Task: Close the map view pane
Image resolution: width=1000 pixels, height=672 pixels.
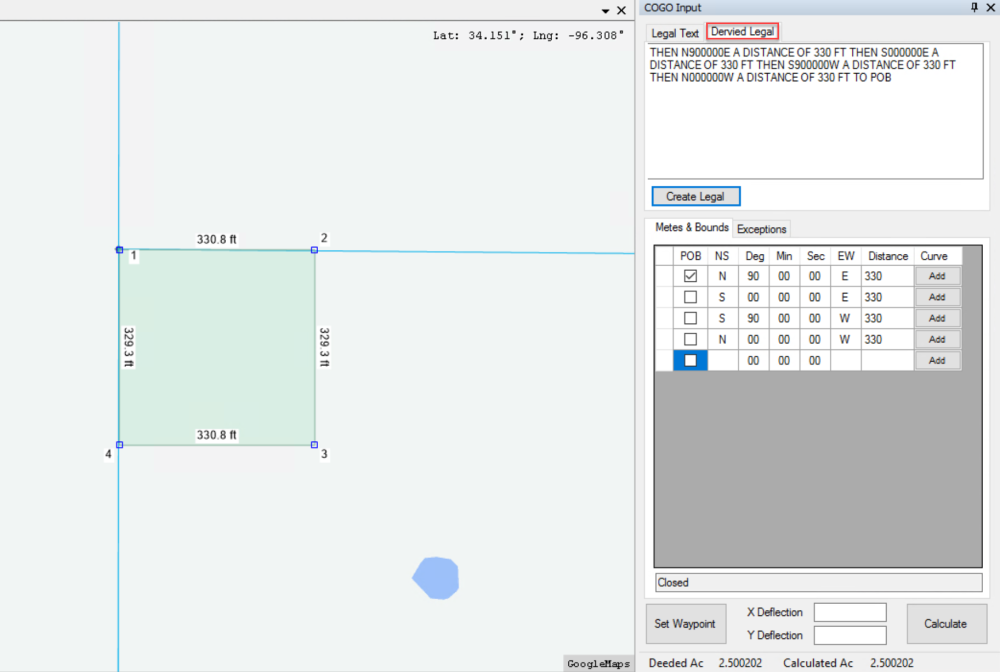Action: pos(621,10)
